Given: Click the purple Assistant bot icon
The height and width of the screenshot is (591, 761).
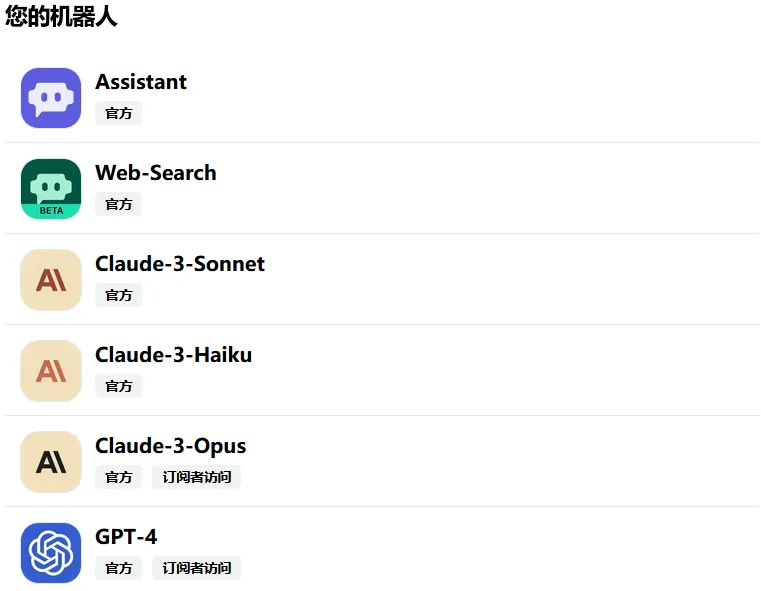Looking at the screenshot, I should (x=51, y=98).
